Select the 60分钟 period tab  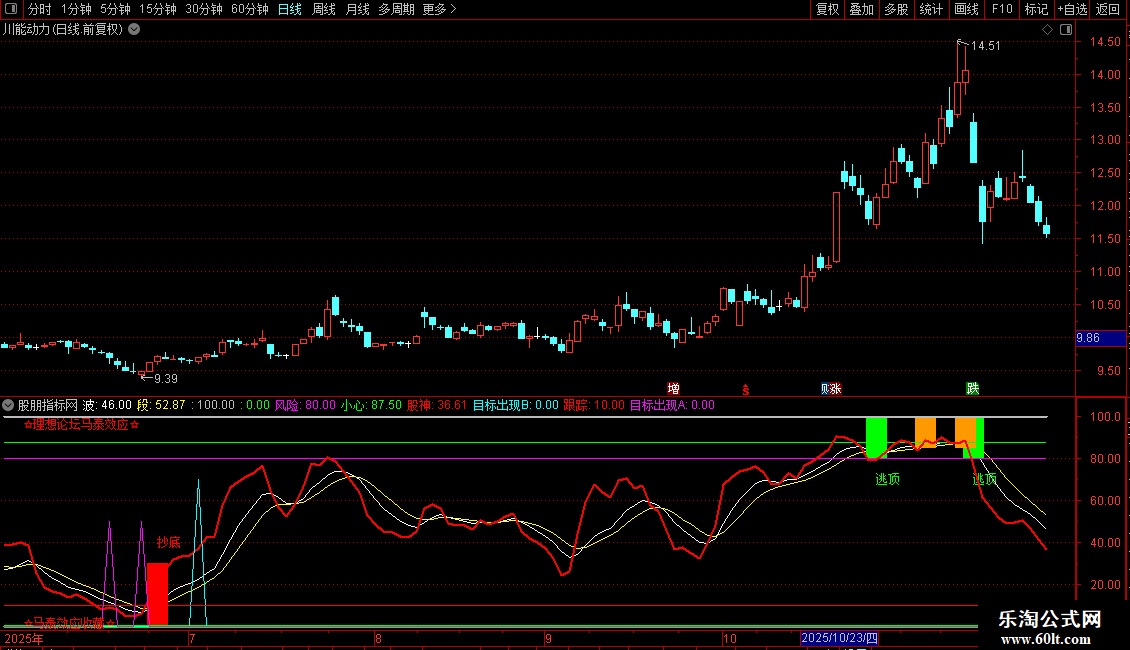[249, 10]
